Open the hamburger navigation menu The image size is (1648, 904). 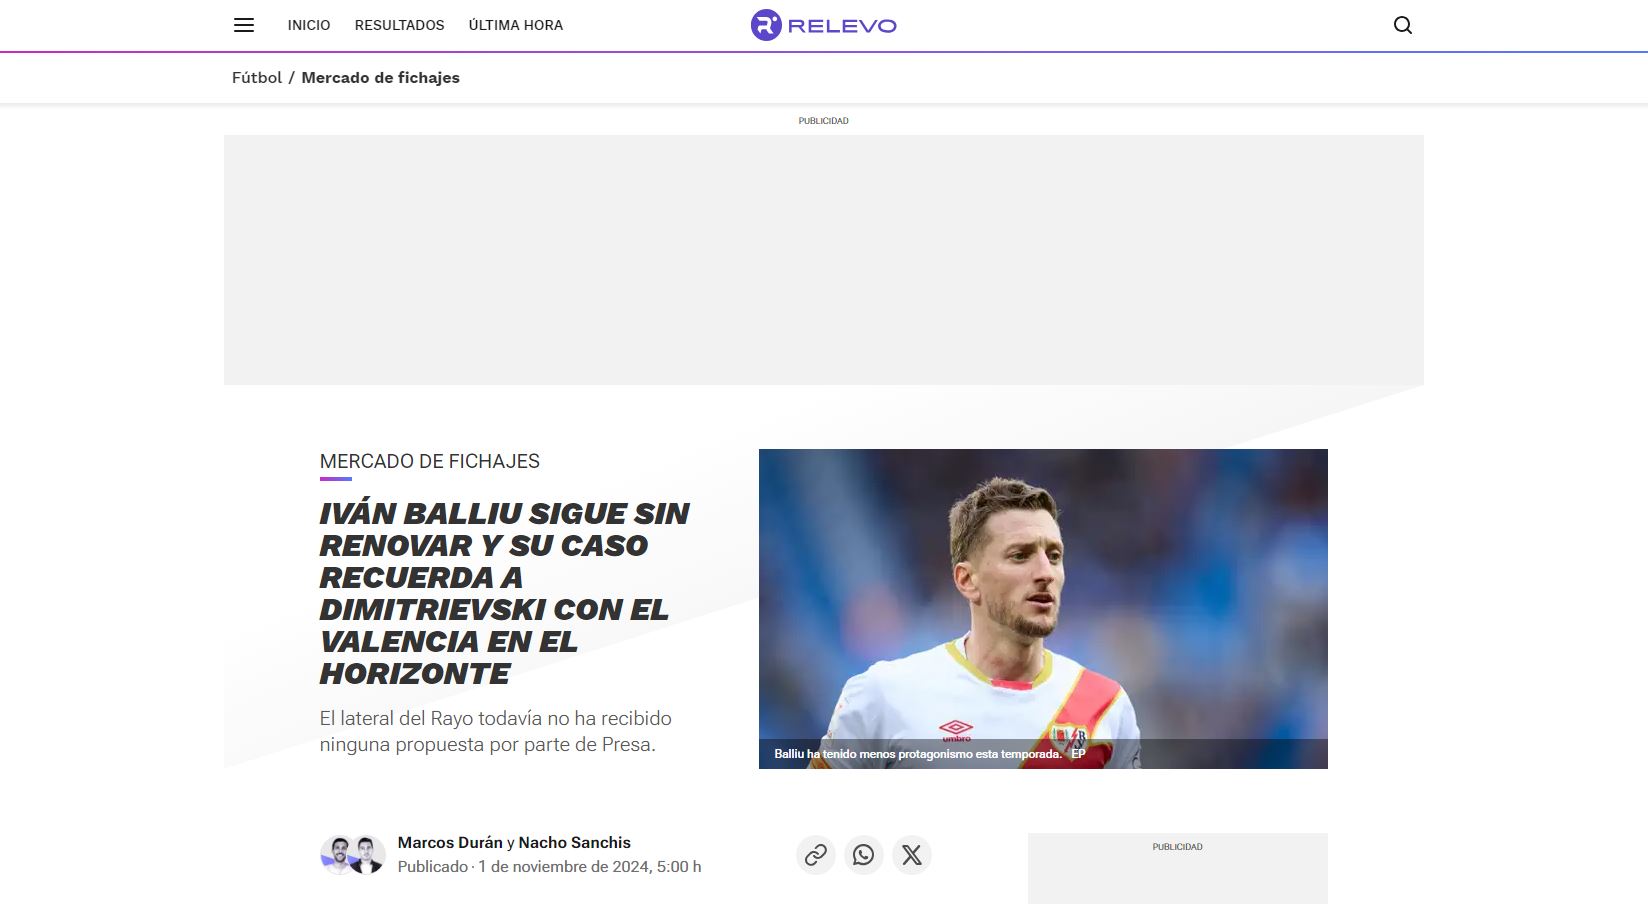244,25
